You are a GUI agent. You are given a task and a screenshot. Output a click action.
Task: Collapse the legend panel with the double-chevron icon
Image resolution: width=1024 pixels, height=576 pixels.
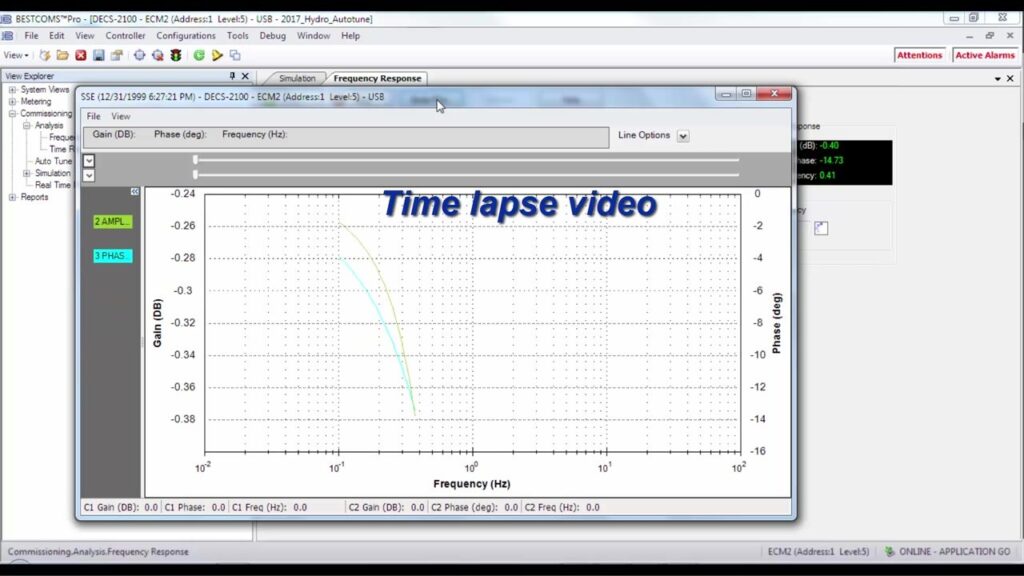point(134,191)
